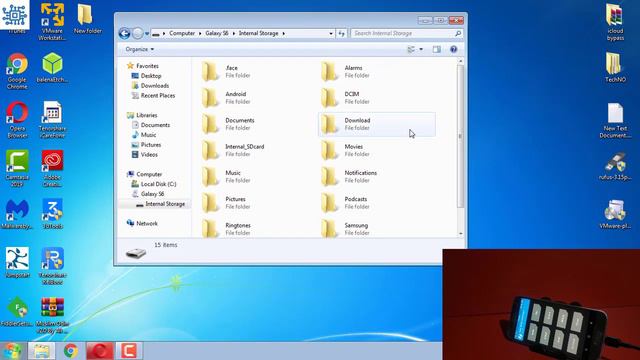Select the Download folder
640x360 pixels.
pyautogui.click(x=377, y=124)
